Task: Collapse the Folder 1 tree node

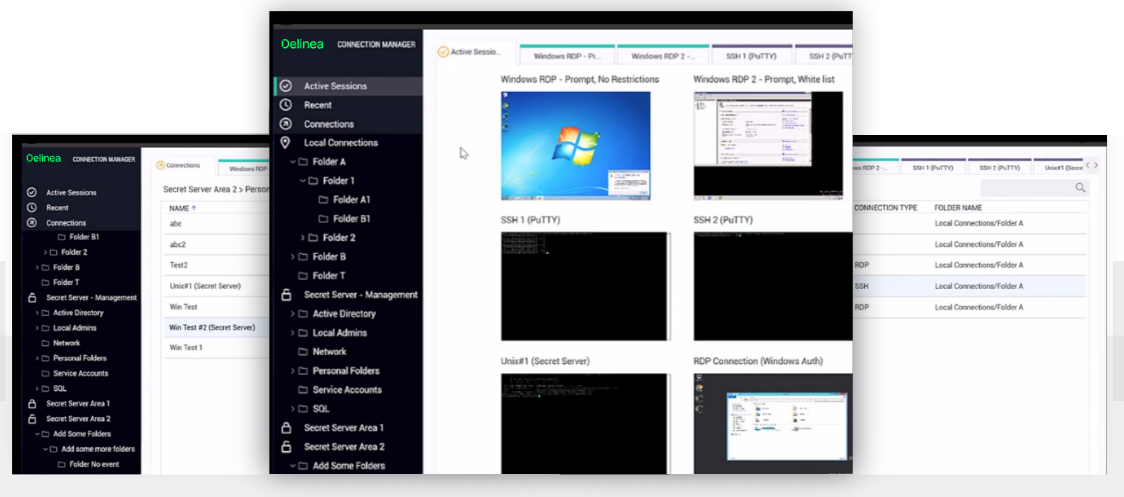Action: 302,181
